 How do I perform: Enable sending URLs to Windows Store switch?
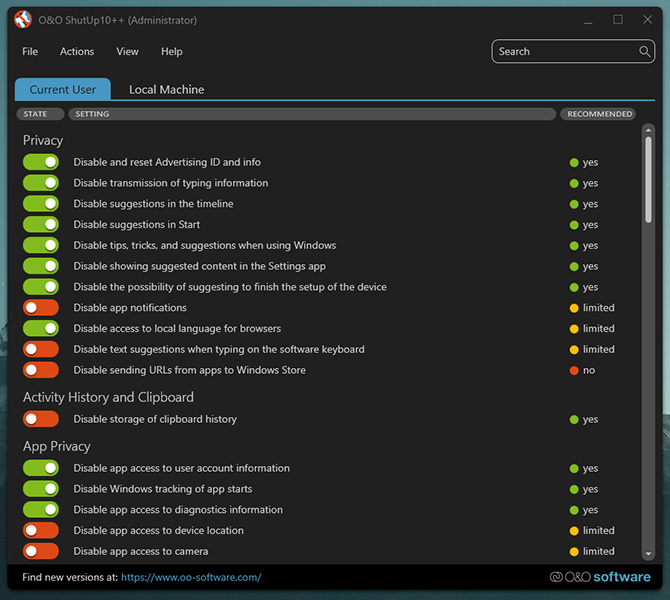tap(41, 370)
